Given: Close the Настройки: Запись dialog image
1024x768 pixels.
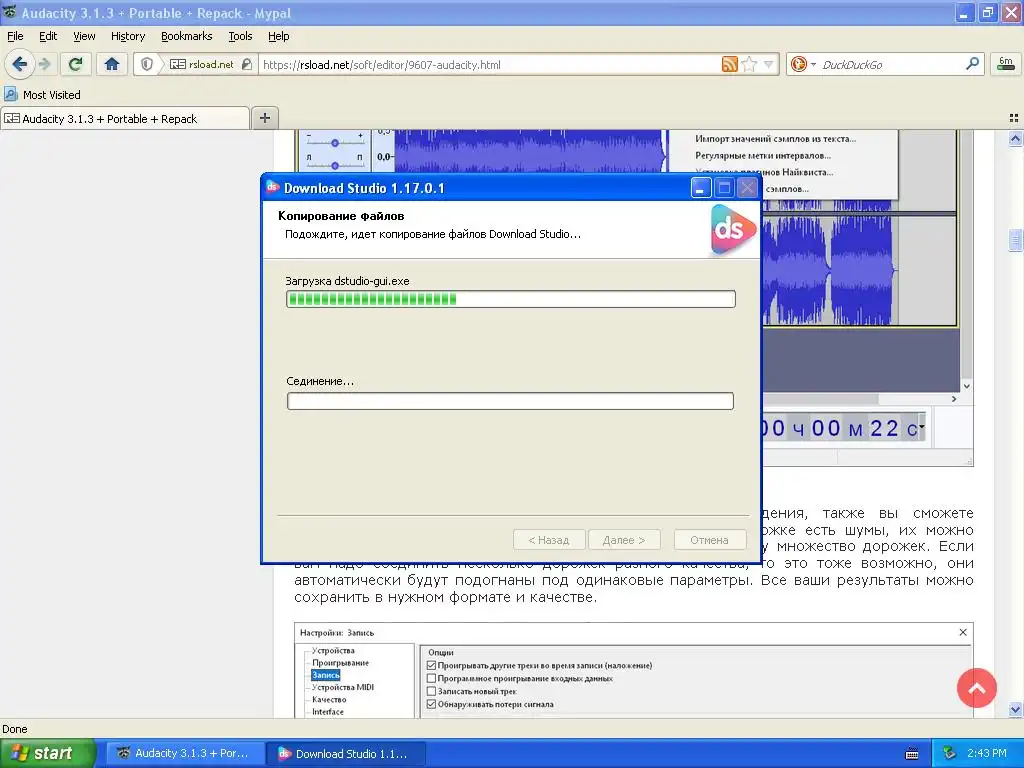Looking at the screenshot, I should [963, 632].
